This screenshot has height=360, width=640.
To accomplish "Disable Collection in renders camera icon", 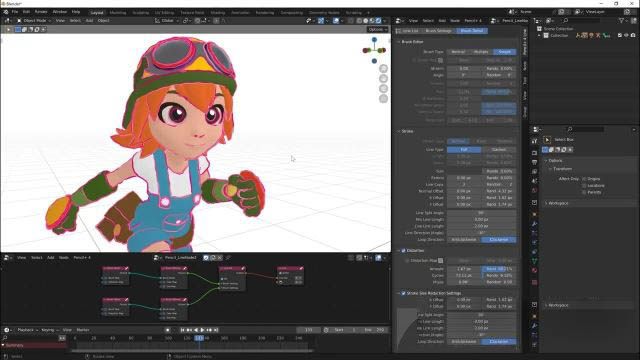I will point(633,36).
